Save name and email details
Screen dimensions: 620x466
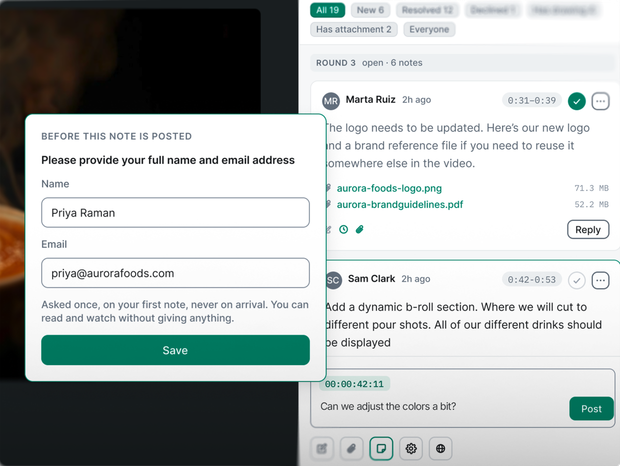pos(175,350)
